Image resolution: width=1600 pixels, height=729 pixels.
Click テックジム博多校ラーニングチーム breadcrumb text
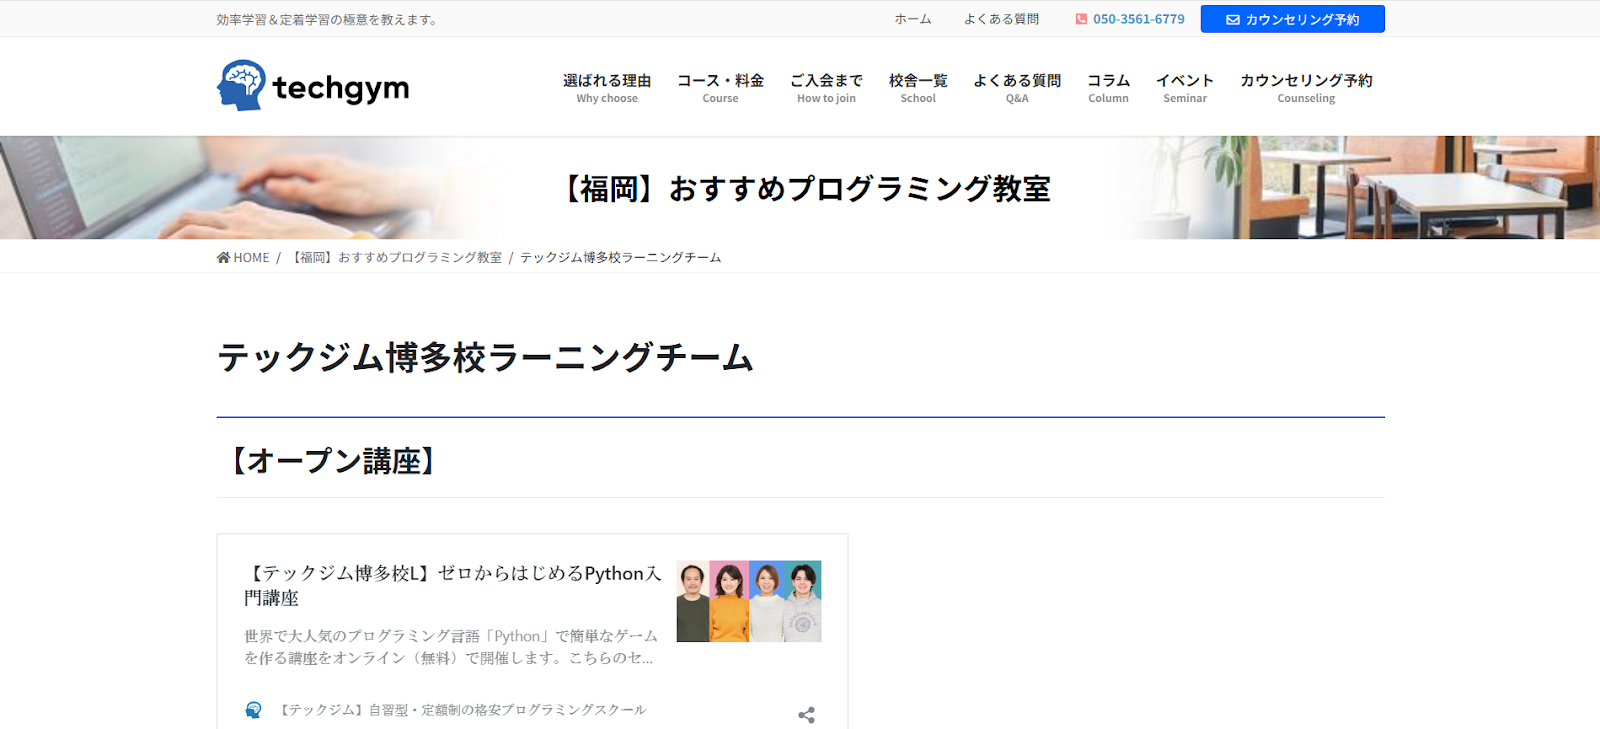tap(620, 258)
